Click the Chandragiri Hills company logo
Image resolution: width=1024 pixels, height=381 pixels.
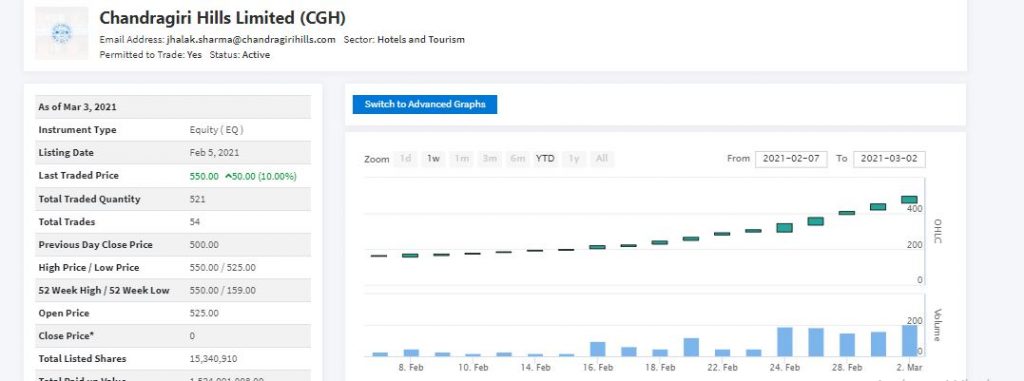coord(61,33)
